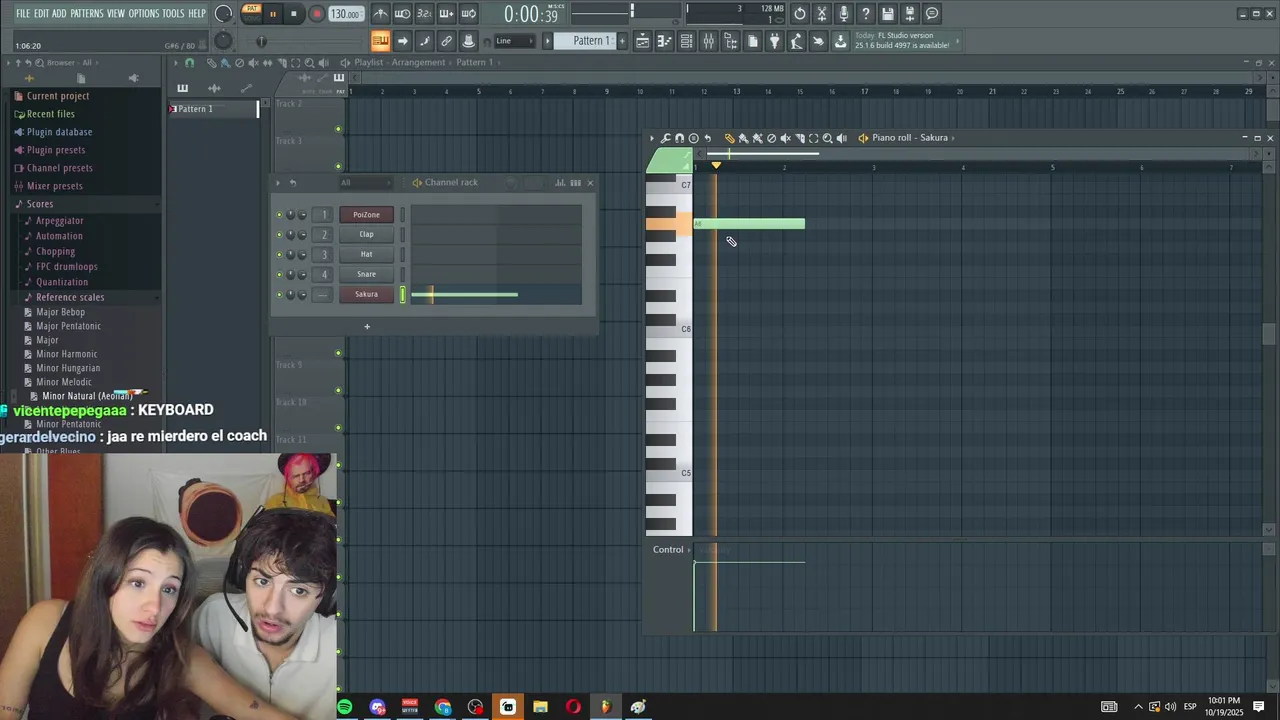
Task: Open File Explorer folder in taskbar
Action: 540,707
